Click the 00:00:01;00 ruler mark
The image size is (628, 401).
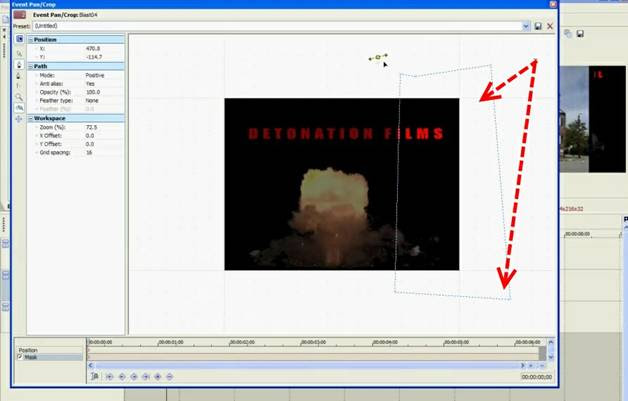pos(171,343)
